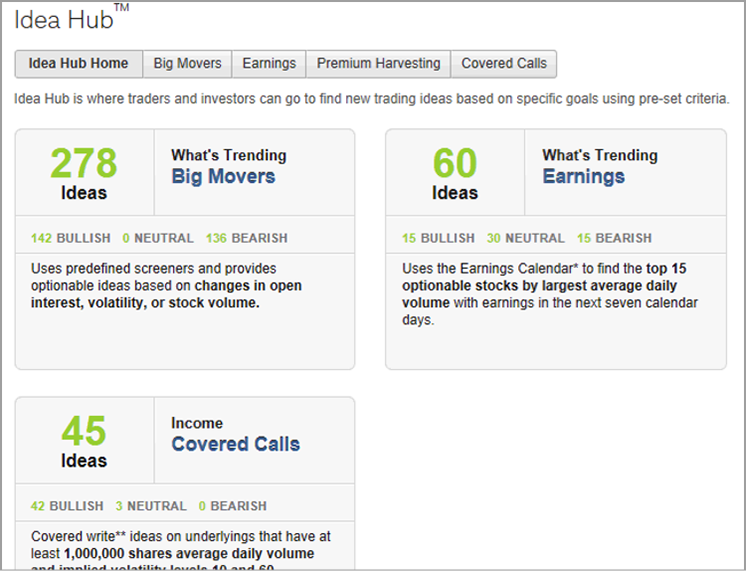746x571 pixels.
Task: Click the 45 Ideas count
Action: [84, 441]
